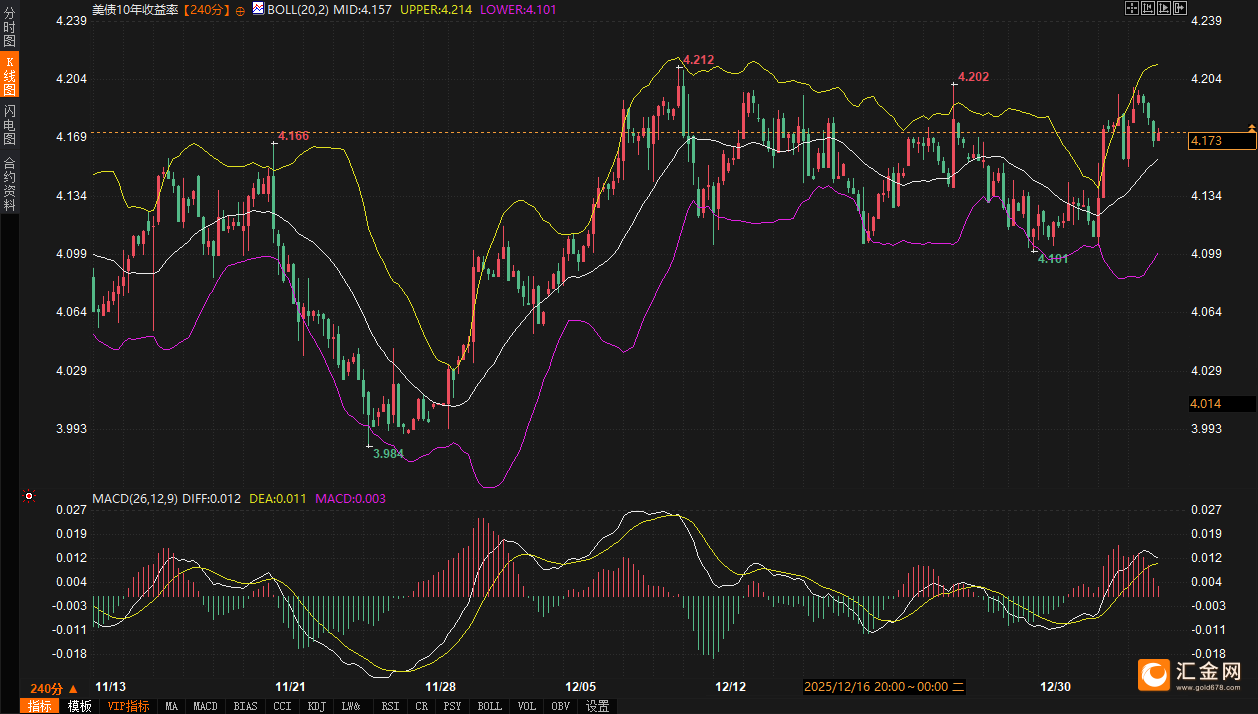Image resolution: width=1258 pixels, height=714 pixels.
Task: Click the crosshair cursor icon at top right
Action: [1132, 9]
